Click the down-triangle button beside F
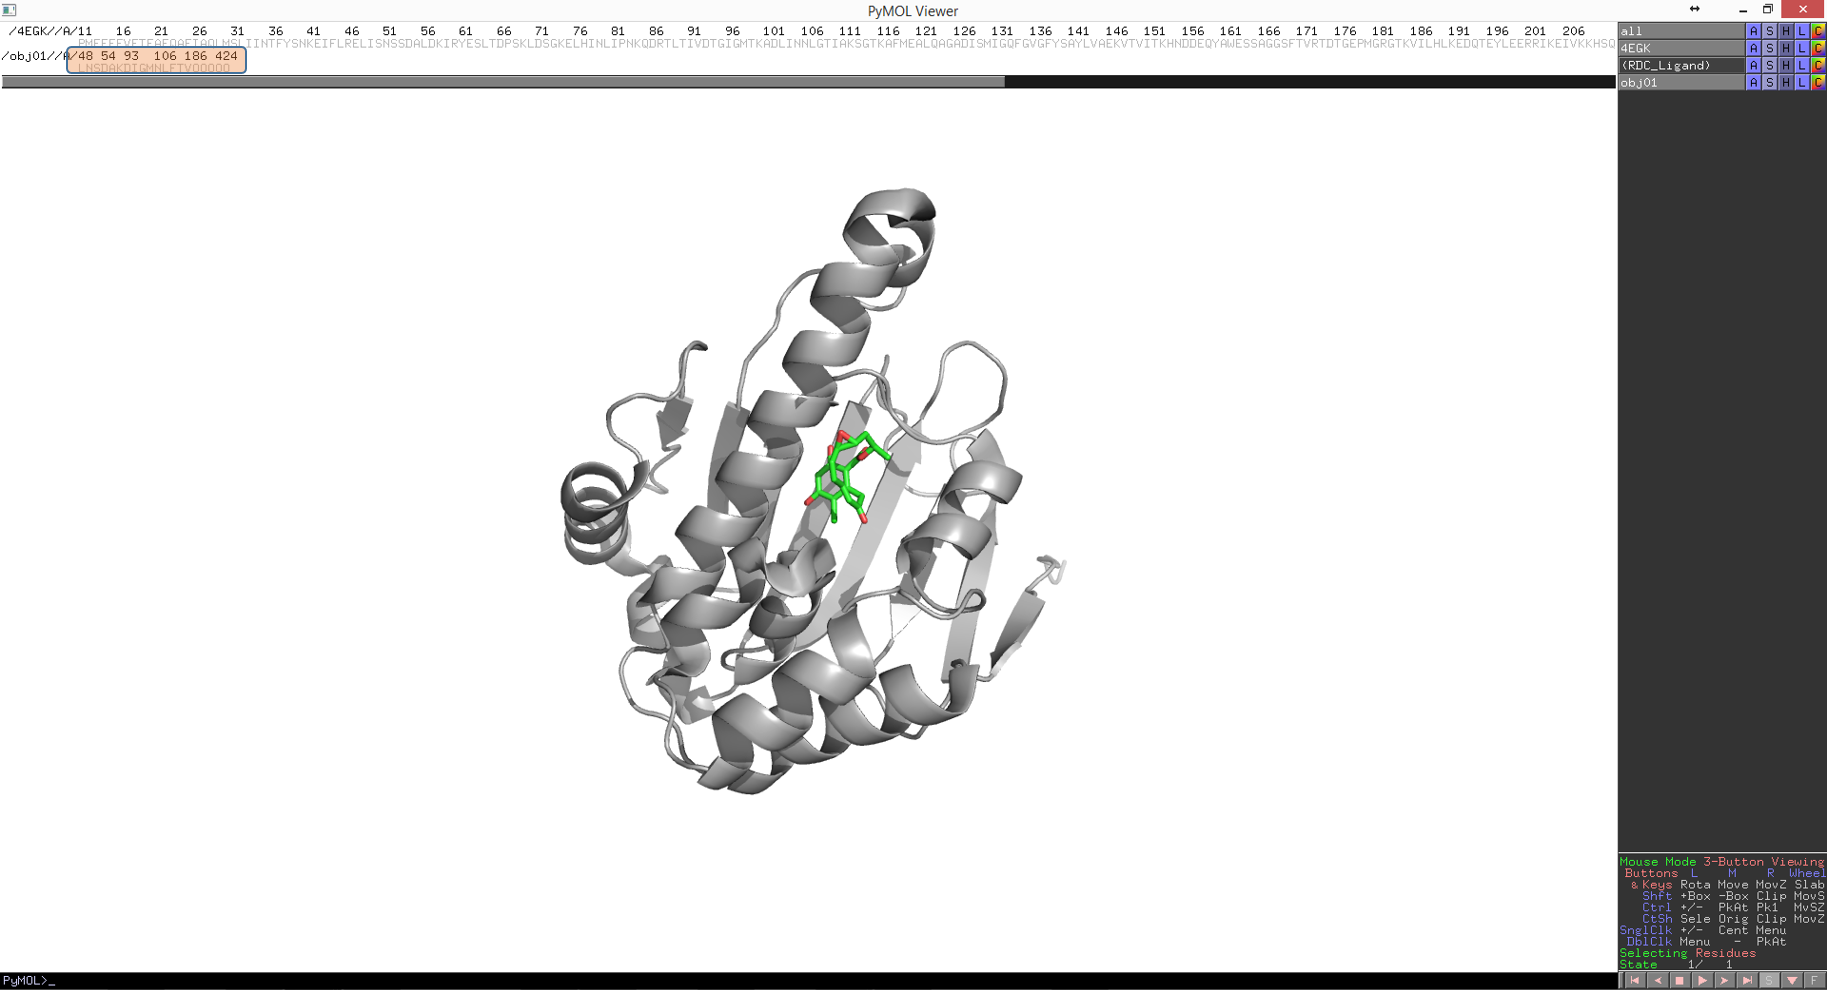Viewport: 1827px width, 990px height. [1792, 981]
